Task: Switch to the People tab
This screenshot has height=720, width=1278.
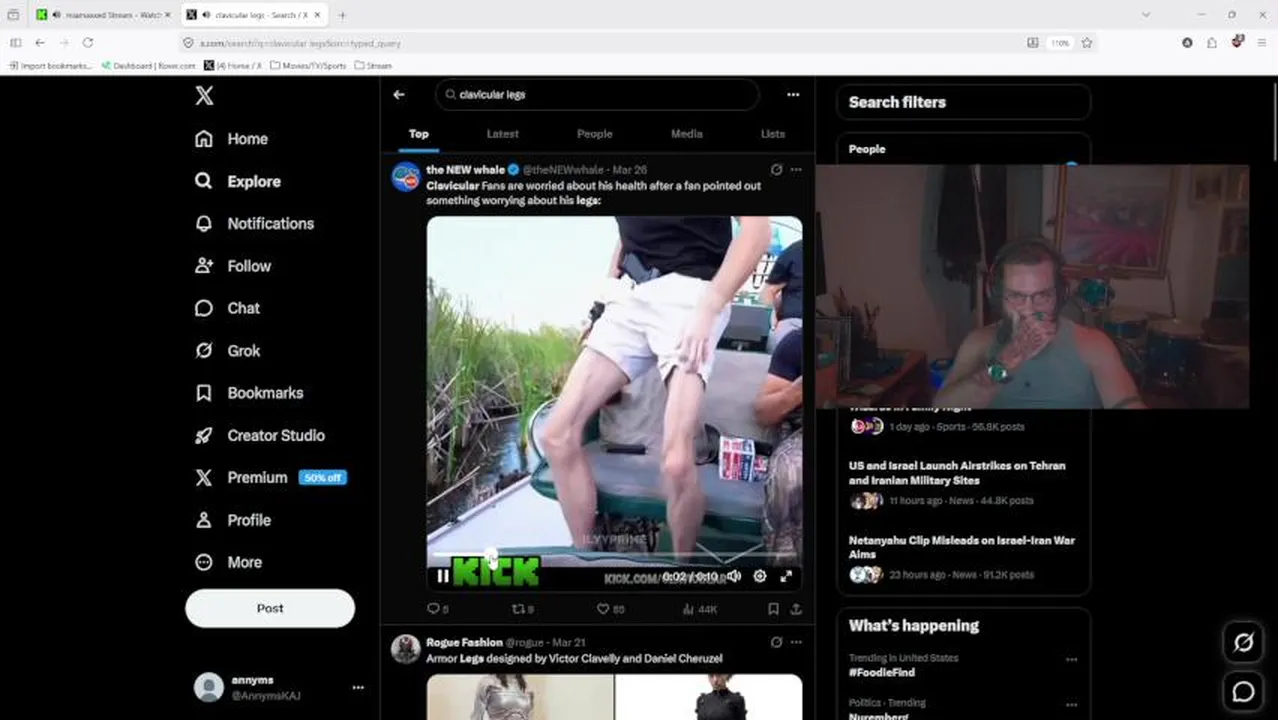Action: (595, 134)
